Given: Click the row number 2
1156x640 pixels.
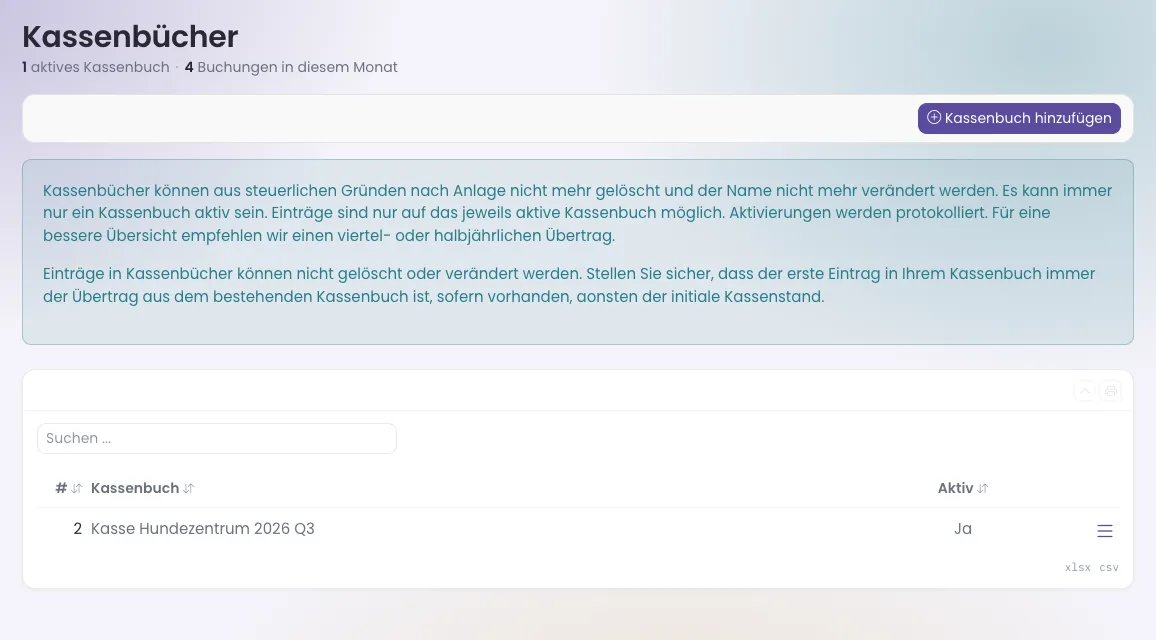Looking at the screenshot, I should tap(77, 529).
